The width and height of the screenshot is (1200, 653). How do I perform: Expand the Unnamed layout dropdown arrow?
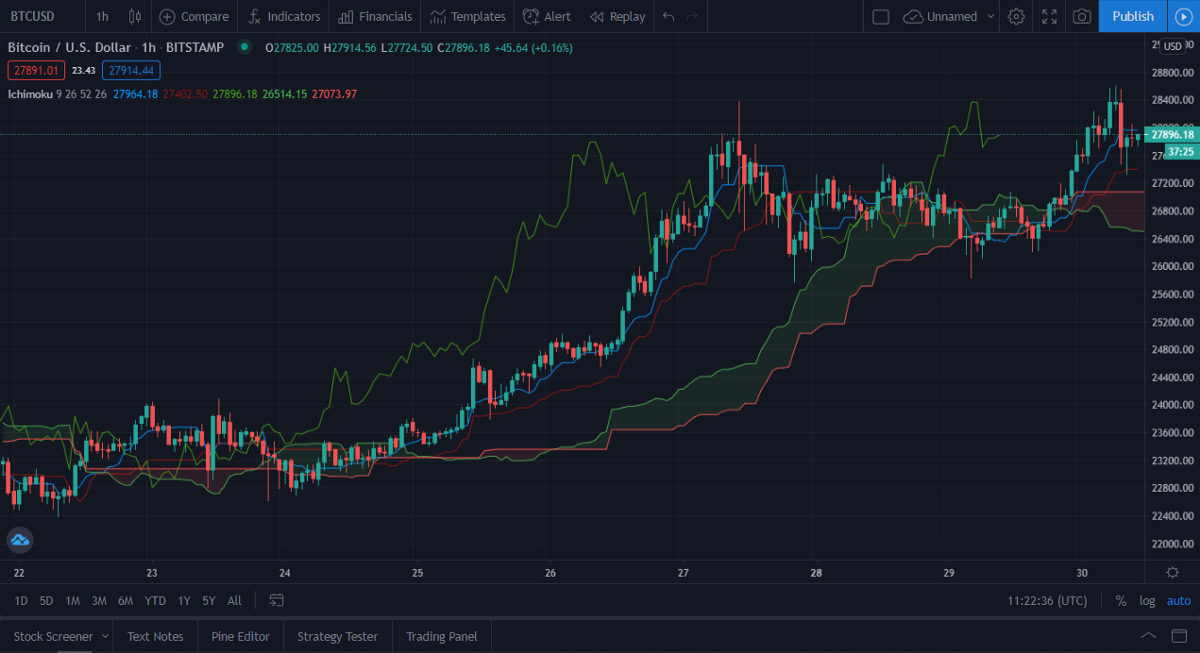tap(991, 16)
